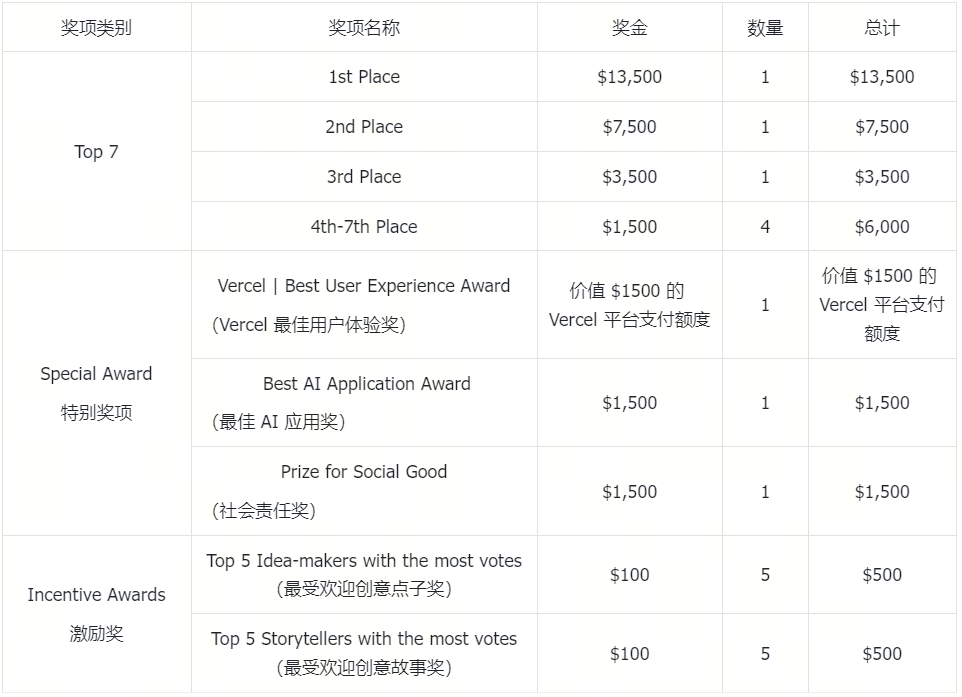Select the Best AI Application Award cell
Image resolution: width=962 pixels, height=697 pixels.
pos(366,384)
